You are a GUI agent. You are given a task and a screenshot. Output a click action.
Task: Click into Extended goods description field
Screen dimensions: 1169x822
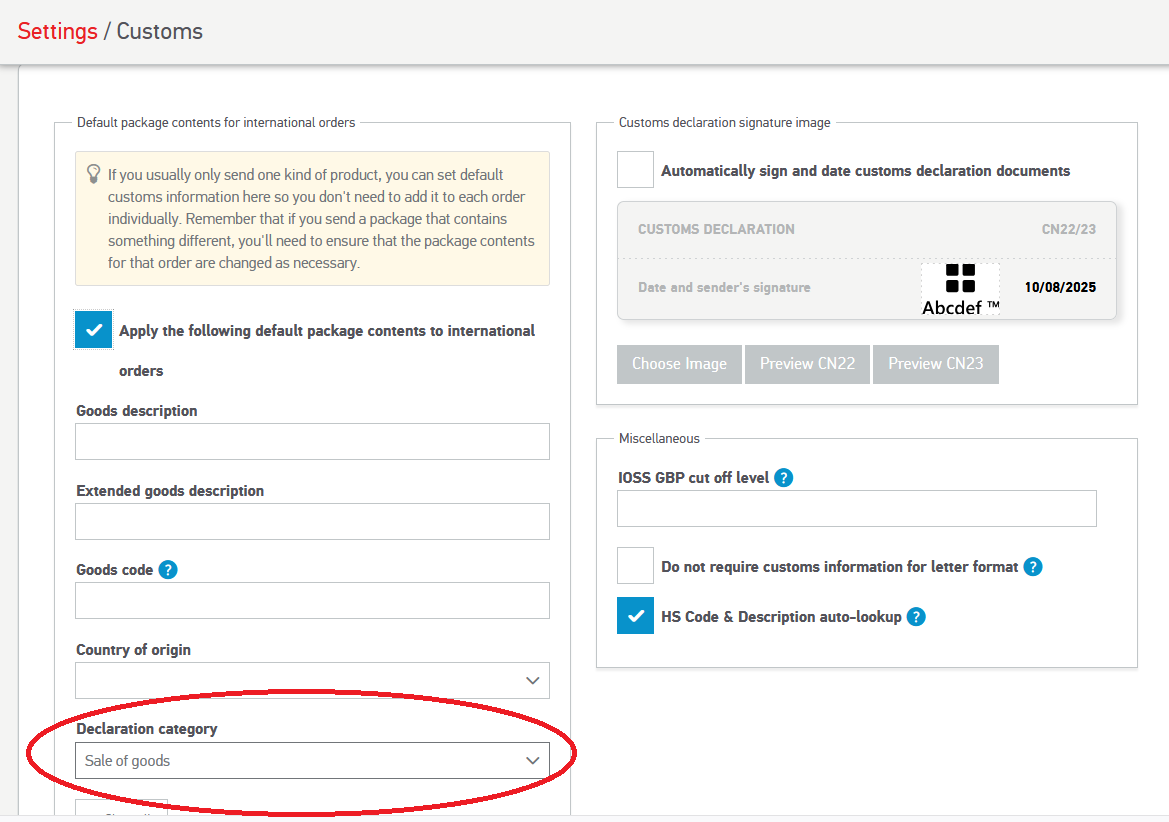coord(312,522)
